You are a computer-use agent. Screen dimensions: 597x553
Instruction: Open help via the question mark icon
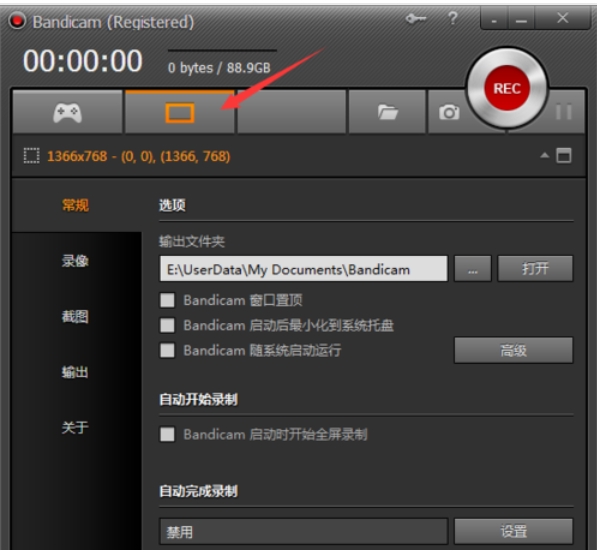pyautogui.click(x=452, y=18)
